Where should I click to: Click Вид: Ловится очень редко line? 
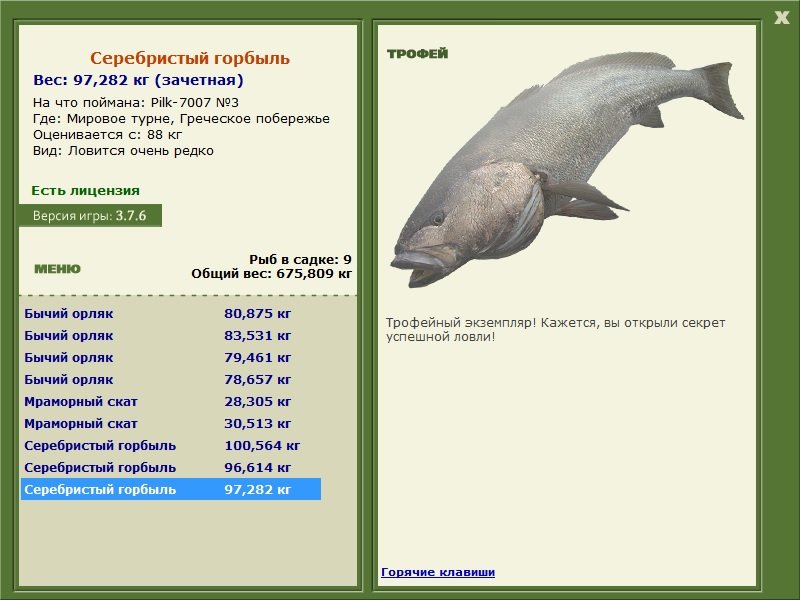(123, 151)
